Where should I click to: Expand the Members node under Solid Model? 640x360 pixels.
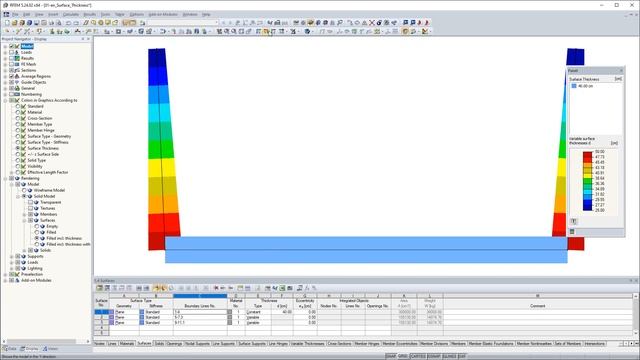tap(24, 214)
